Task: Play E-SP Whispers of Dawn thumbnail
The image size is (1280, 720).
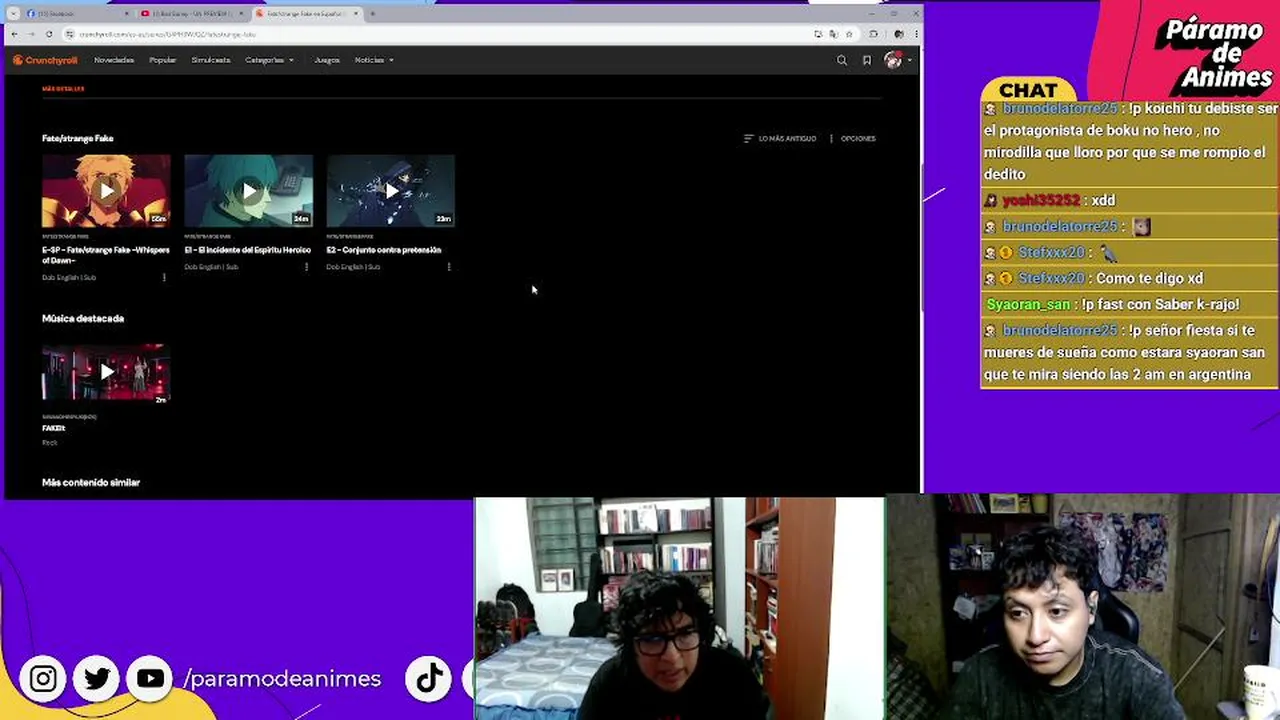Action: [x=106, y=191]
